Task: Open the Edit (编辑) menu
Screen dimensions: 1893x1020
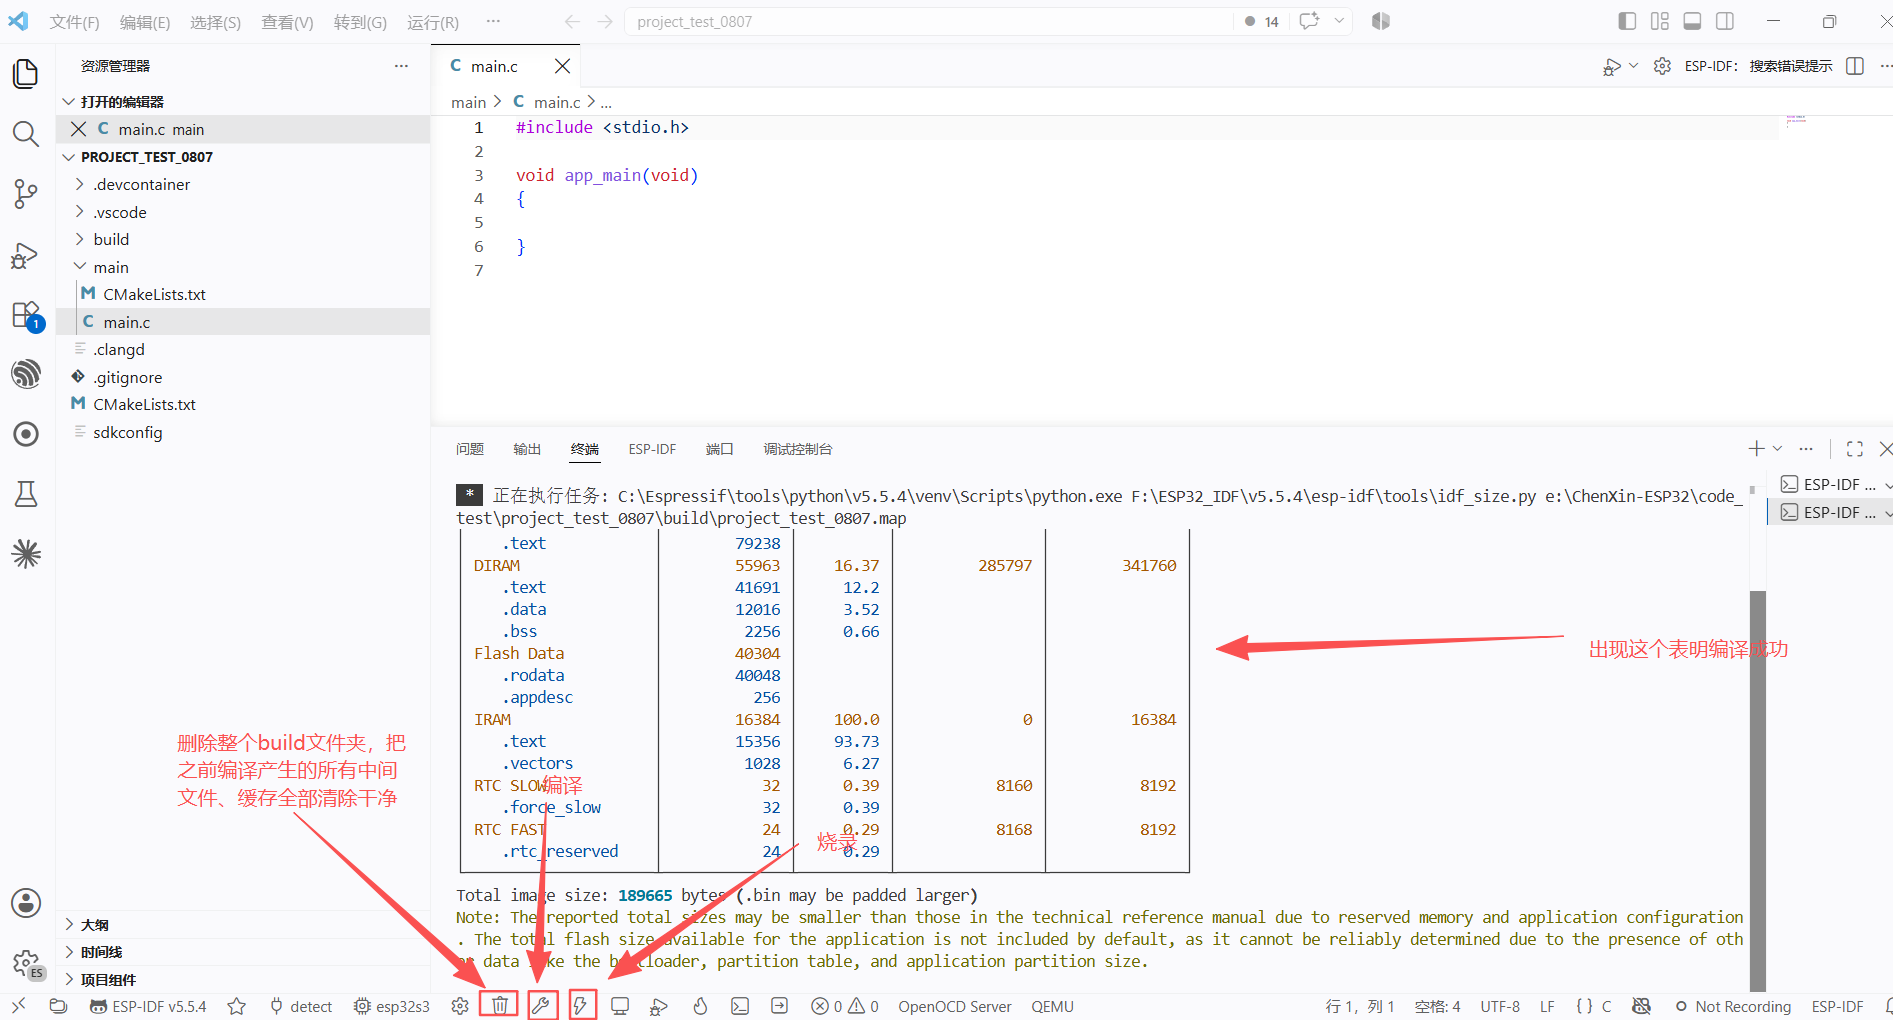Action: 145,22
